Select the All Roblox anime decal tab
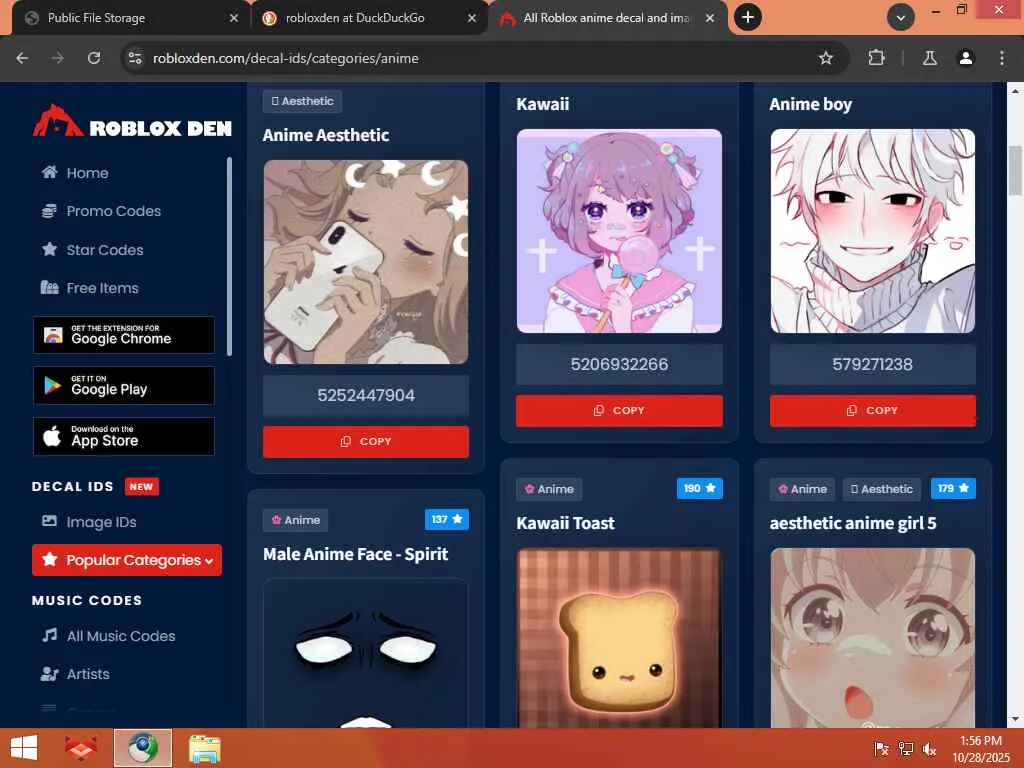The width and height of the screenshot is (1024, 768). coord(607,18)
